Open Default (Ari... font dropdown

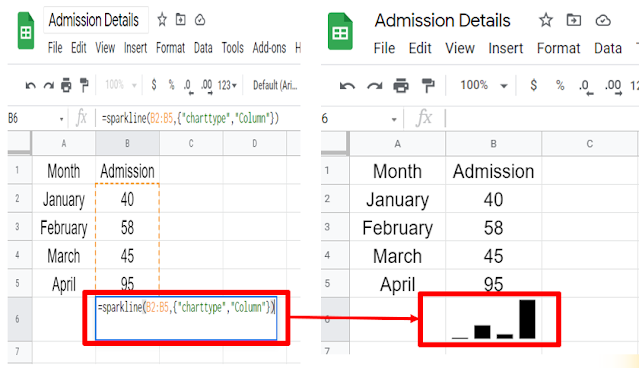click(275, 85)
